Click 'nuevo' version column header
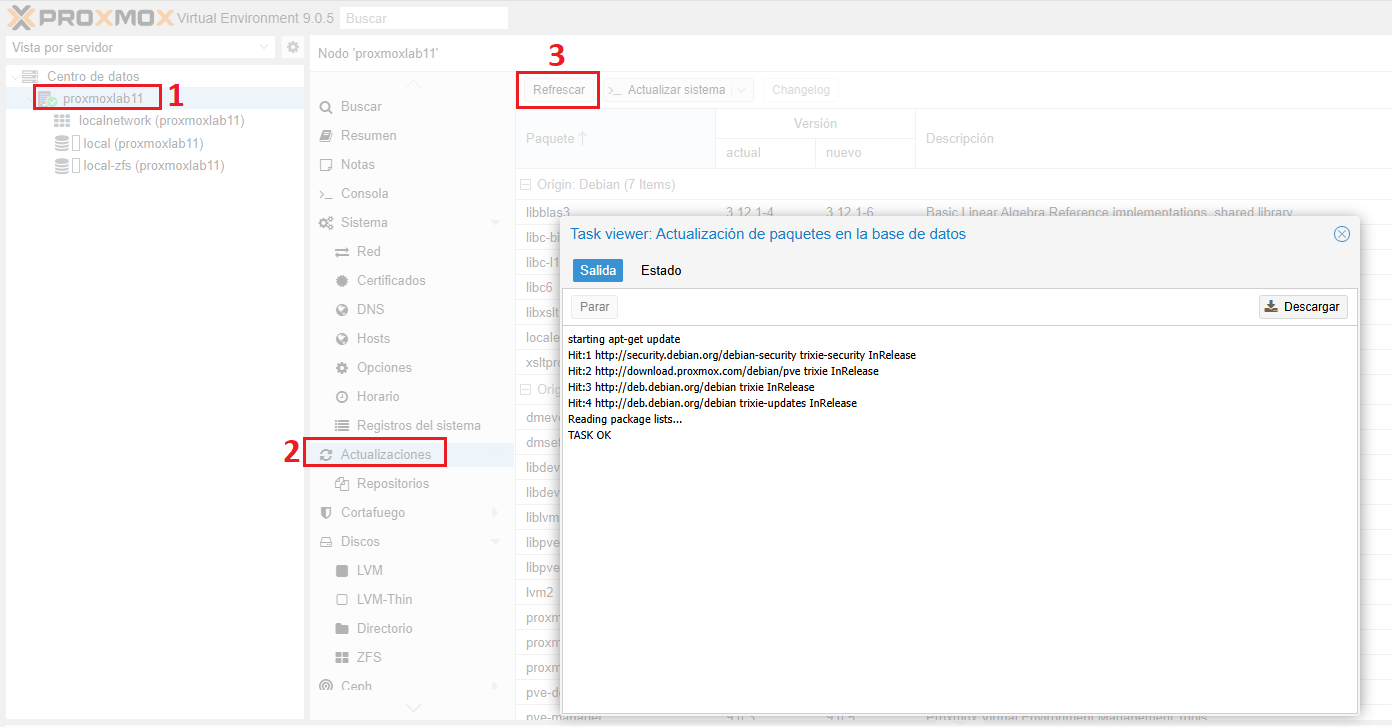 coord(865,153)
